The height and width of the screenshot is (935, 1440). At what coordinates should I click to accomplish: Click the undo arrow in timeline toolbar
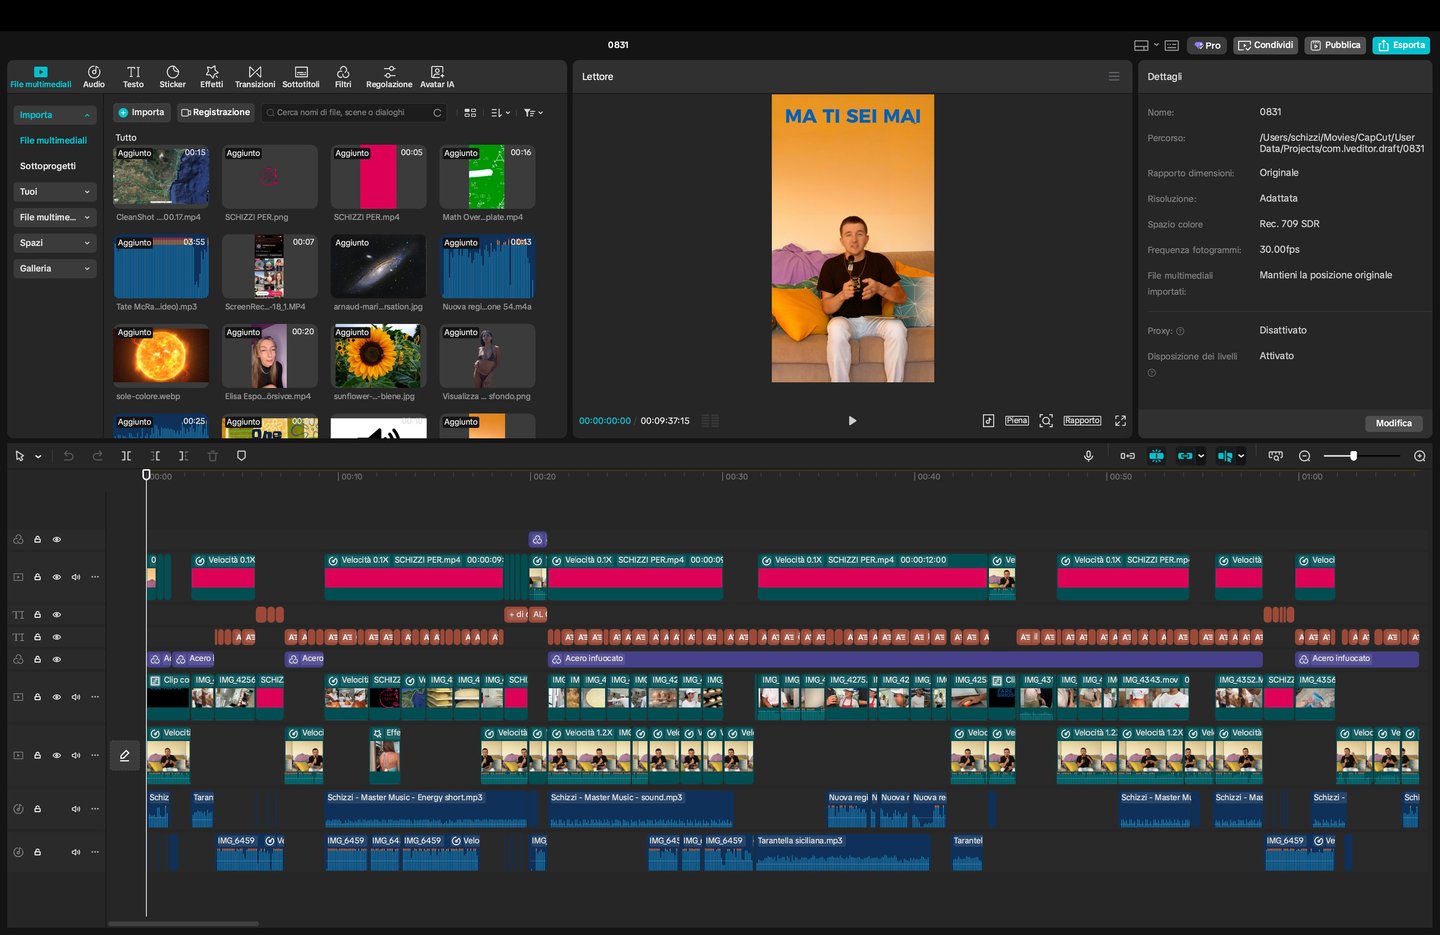point(69,456)
